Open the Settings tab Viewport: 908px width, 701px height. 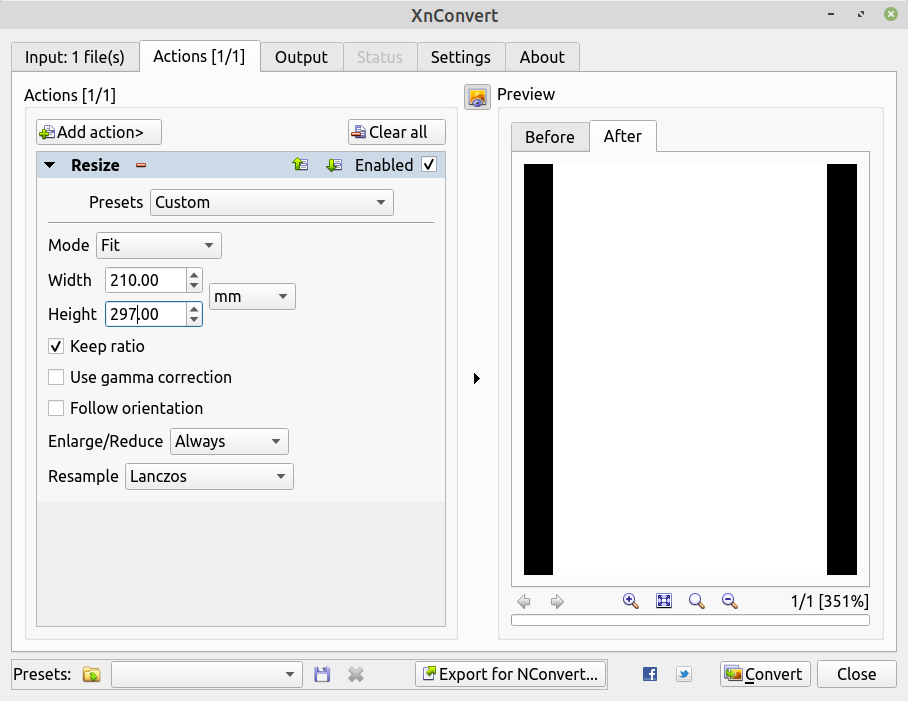(x=460, y=57)
